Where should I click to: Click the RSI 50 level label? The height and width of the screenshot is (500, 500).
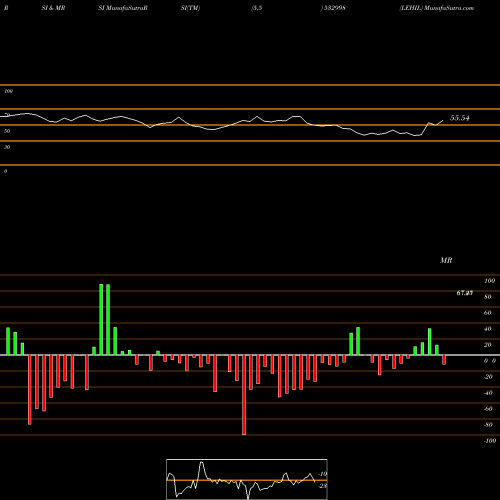click(7, 131)
